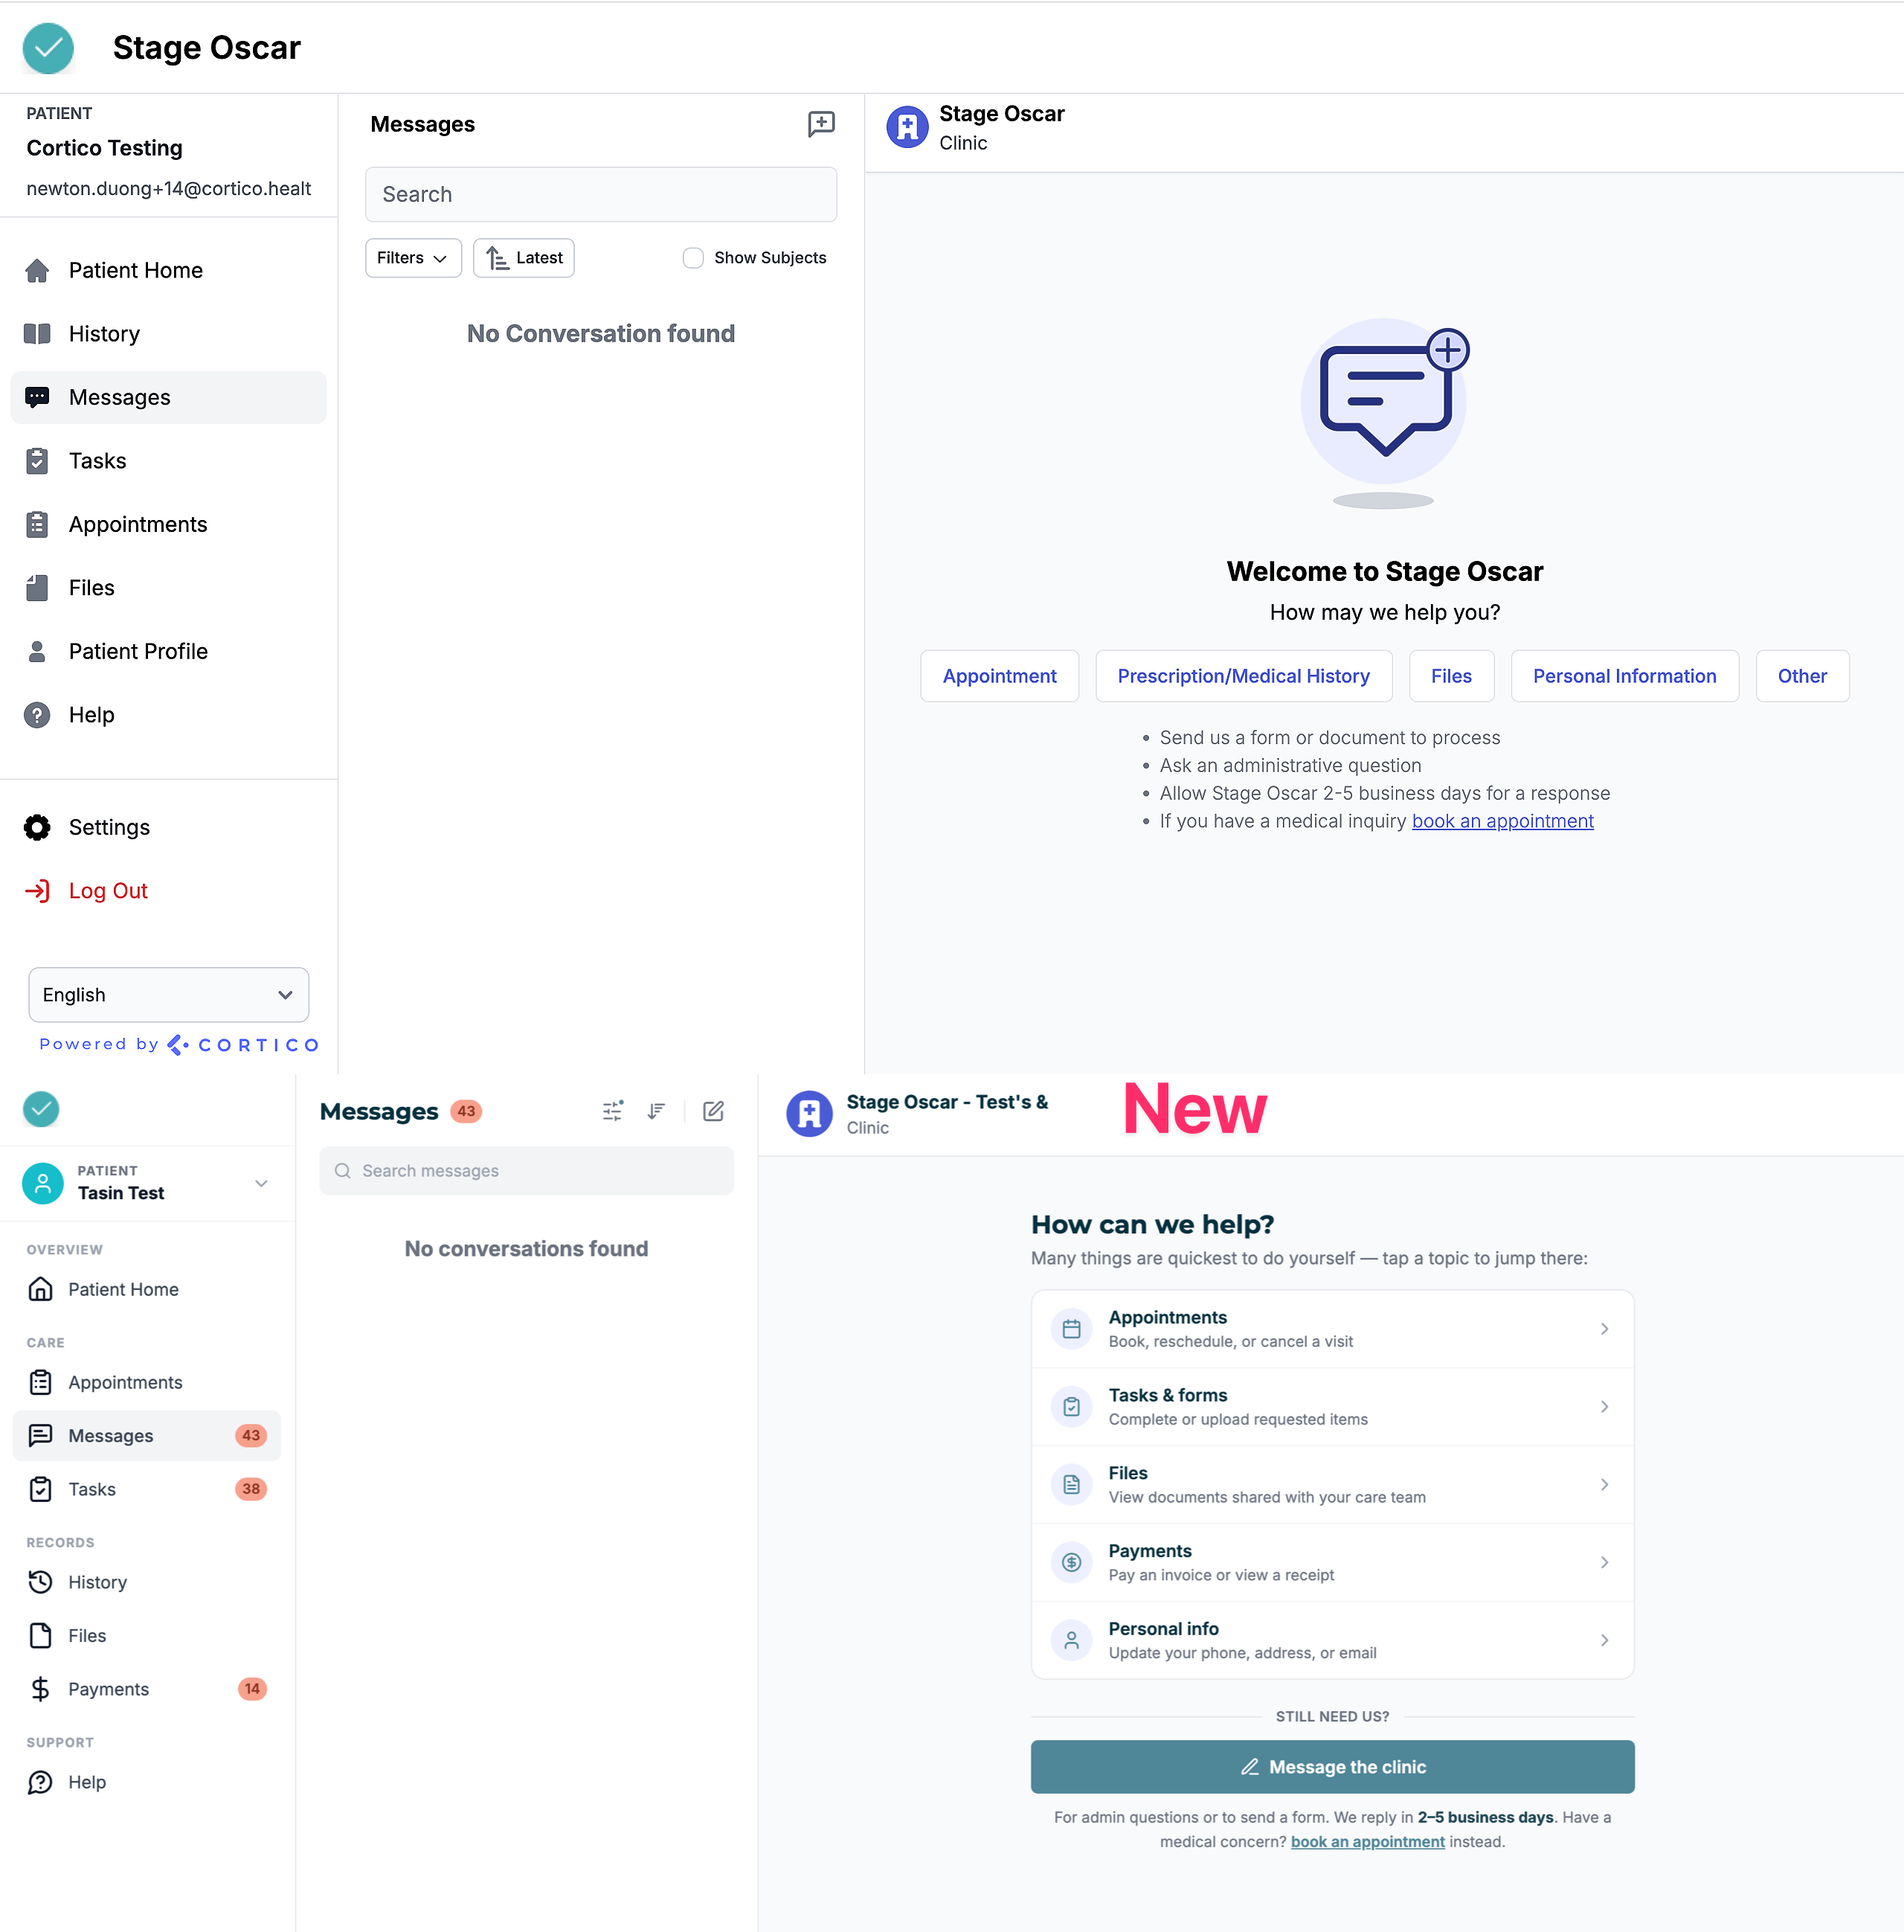Sort conversations with the Latest button

point(524,258)
